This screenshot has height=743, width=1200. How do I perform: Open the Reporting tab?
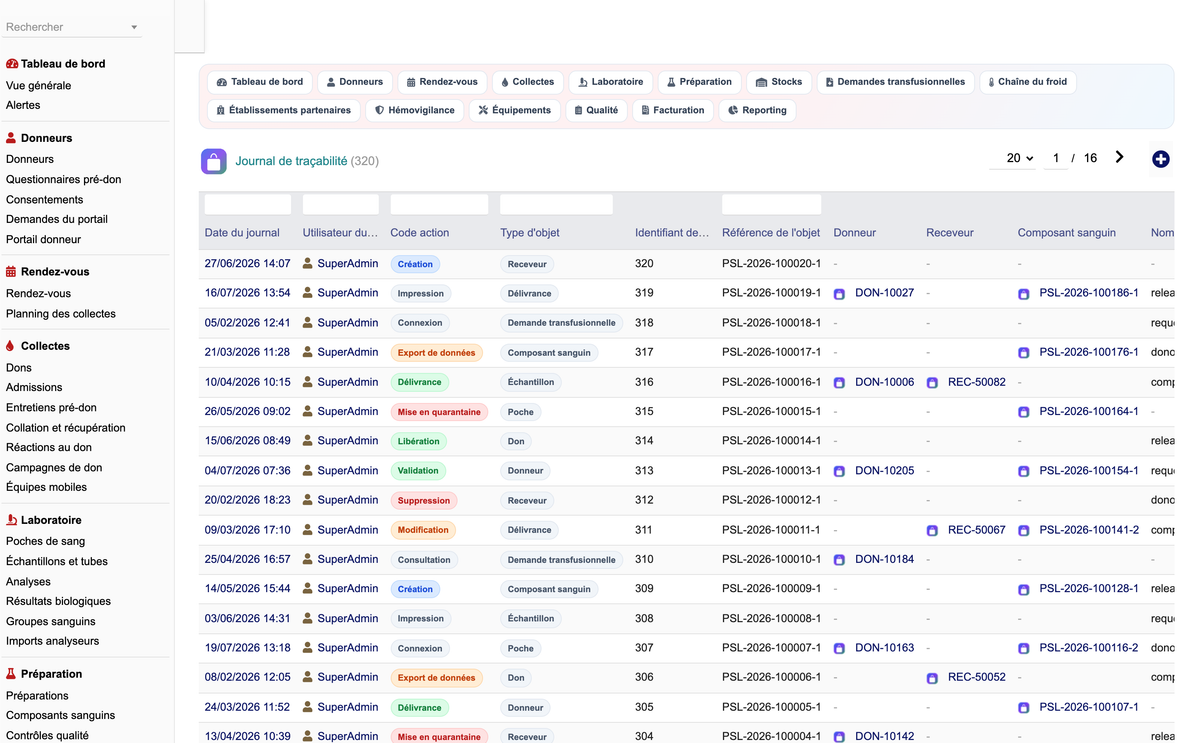click(757, 110)
